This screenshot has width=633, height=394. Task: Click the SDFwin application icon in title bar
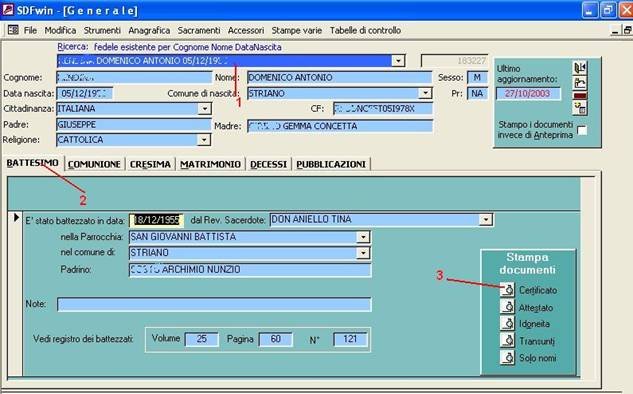coord(8,10)
